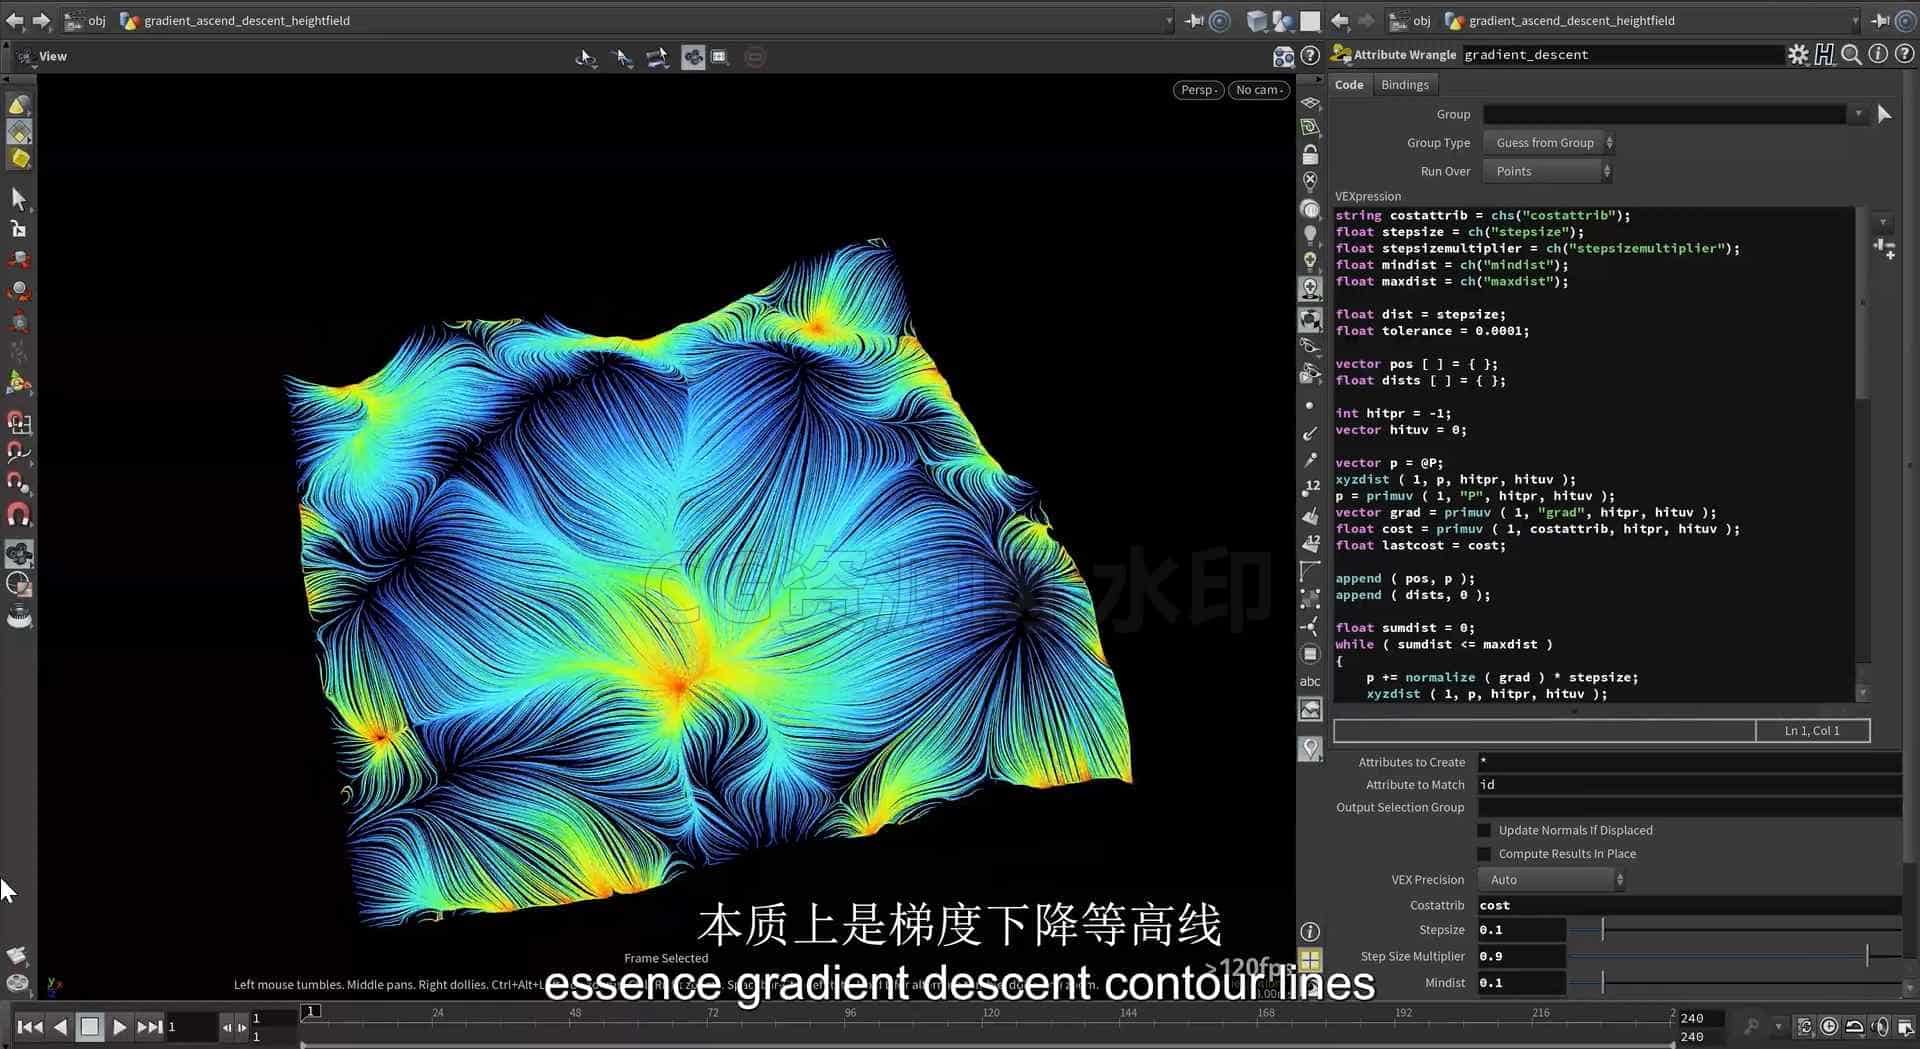
Task: Click the pin icon on right pane
Action: pyautogui.click(x=1880, y=20)
